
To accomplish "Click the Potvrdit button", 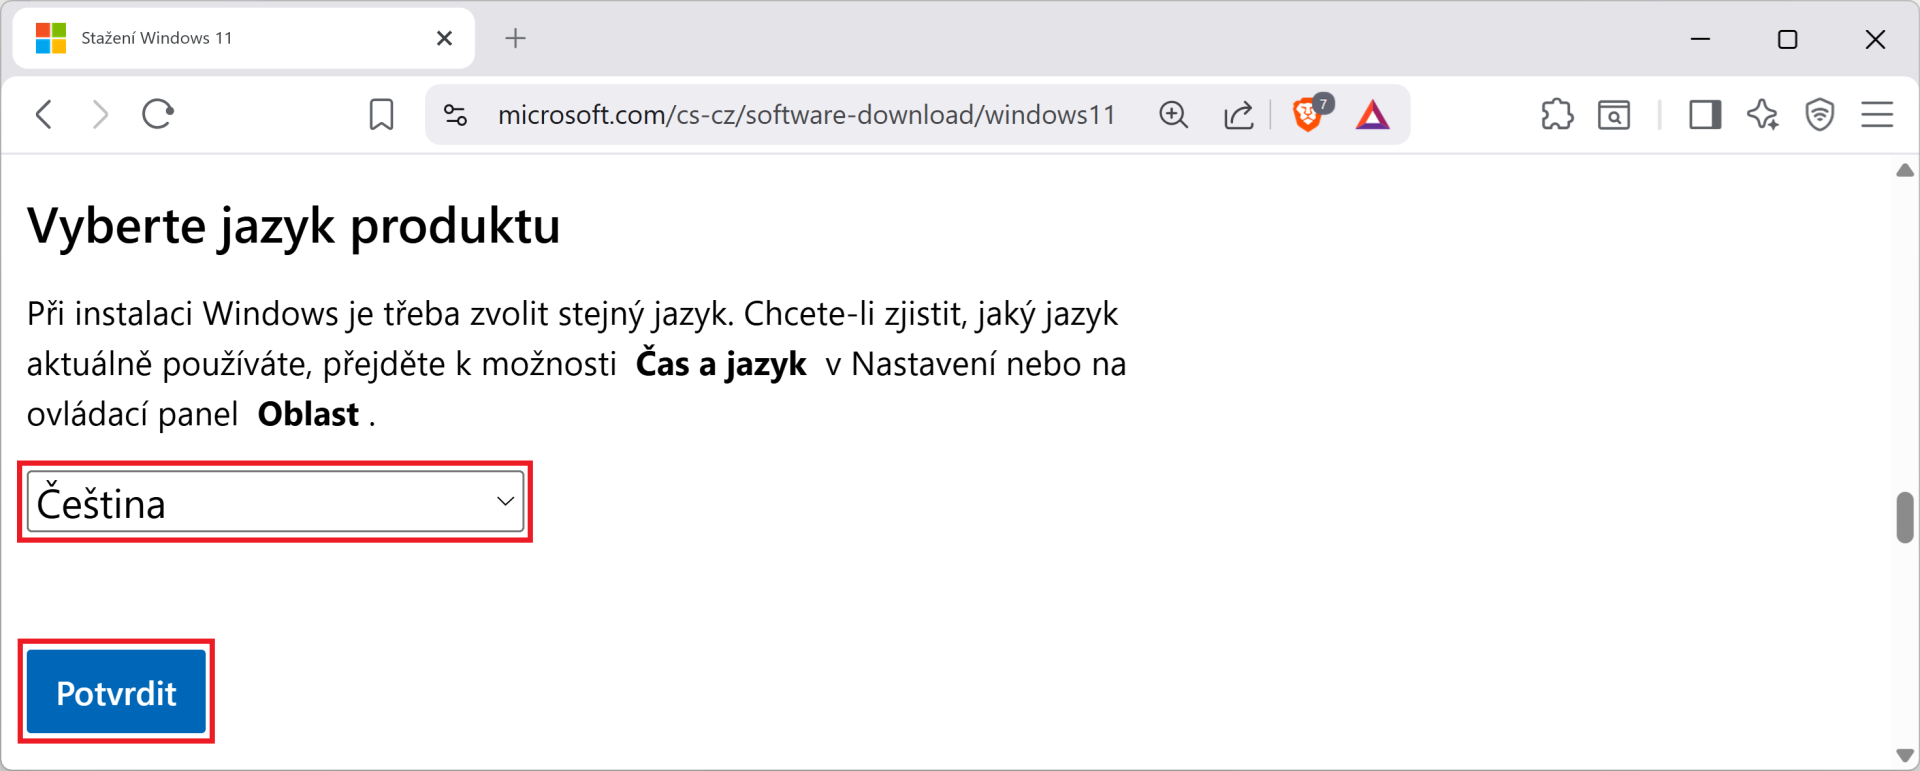I will (116, 692).
